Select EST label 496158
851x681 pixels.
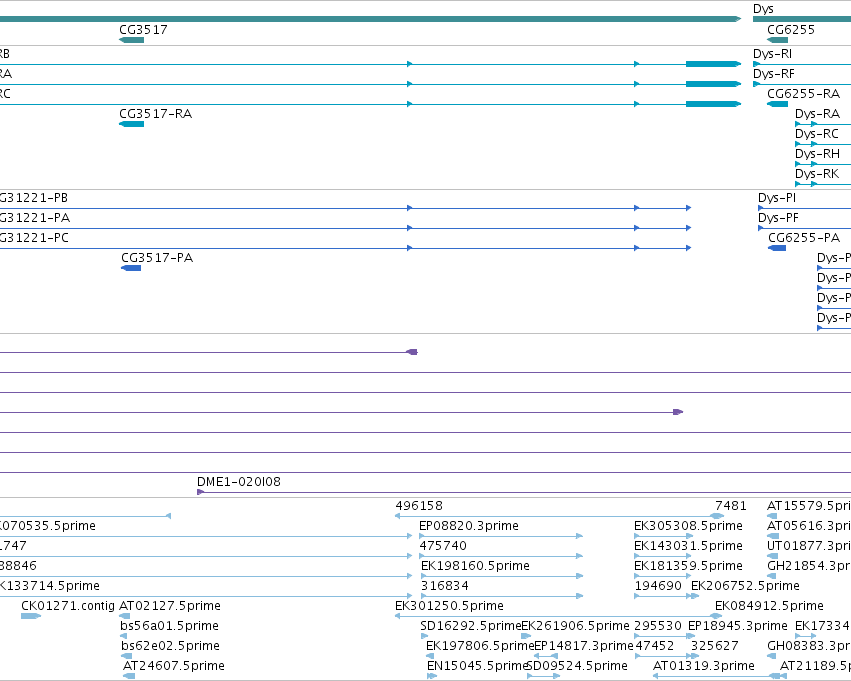click(419, 506)
